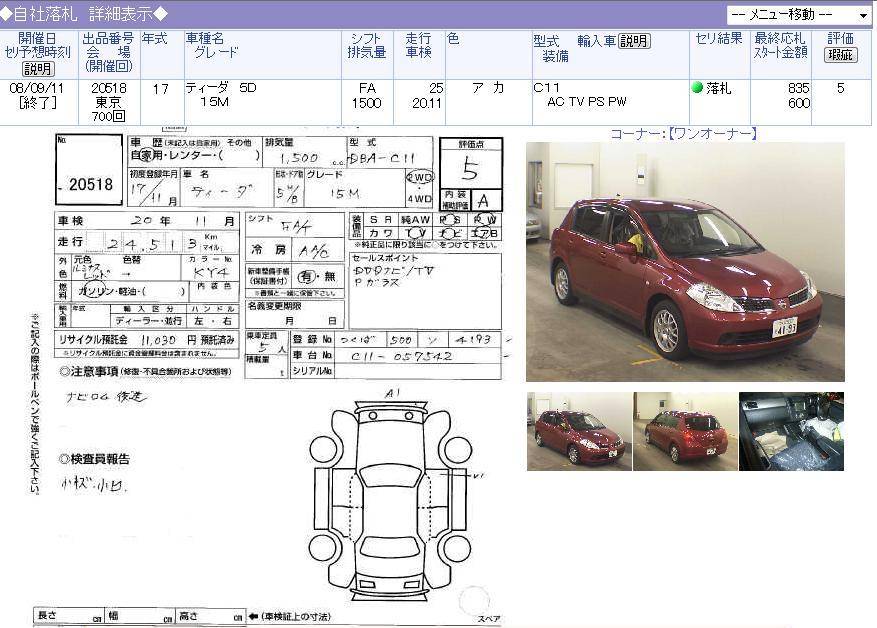This screenshot has width=877, height=628.
Task: Click the セリ結果 column header
Action: pos(719,39)
